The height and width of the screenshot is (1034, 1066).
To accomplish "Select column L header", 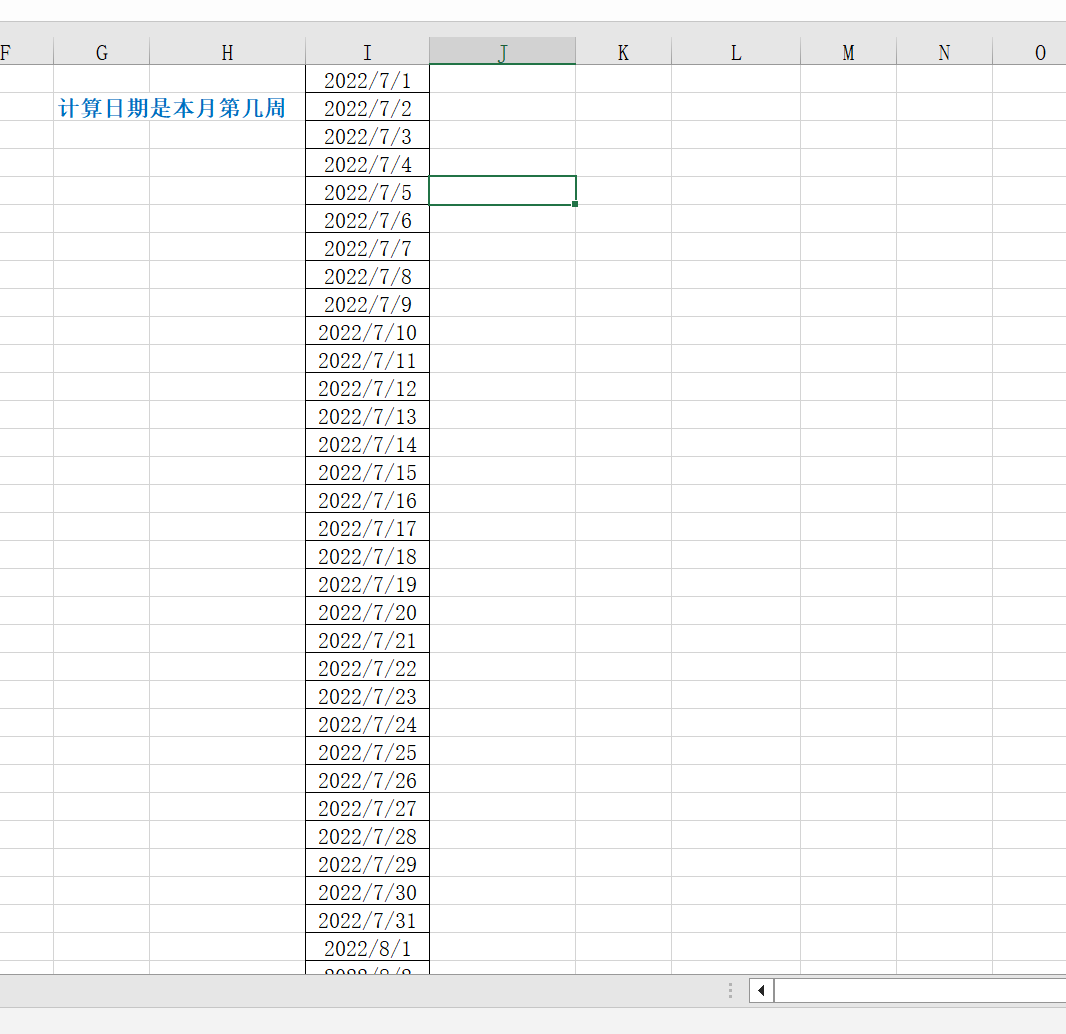I will 736,52.
